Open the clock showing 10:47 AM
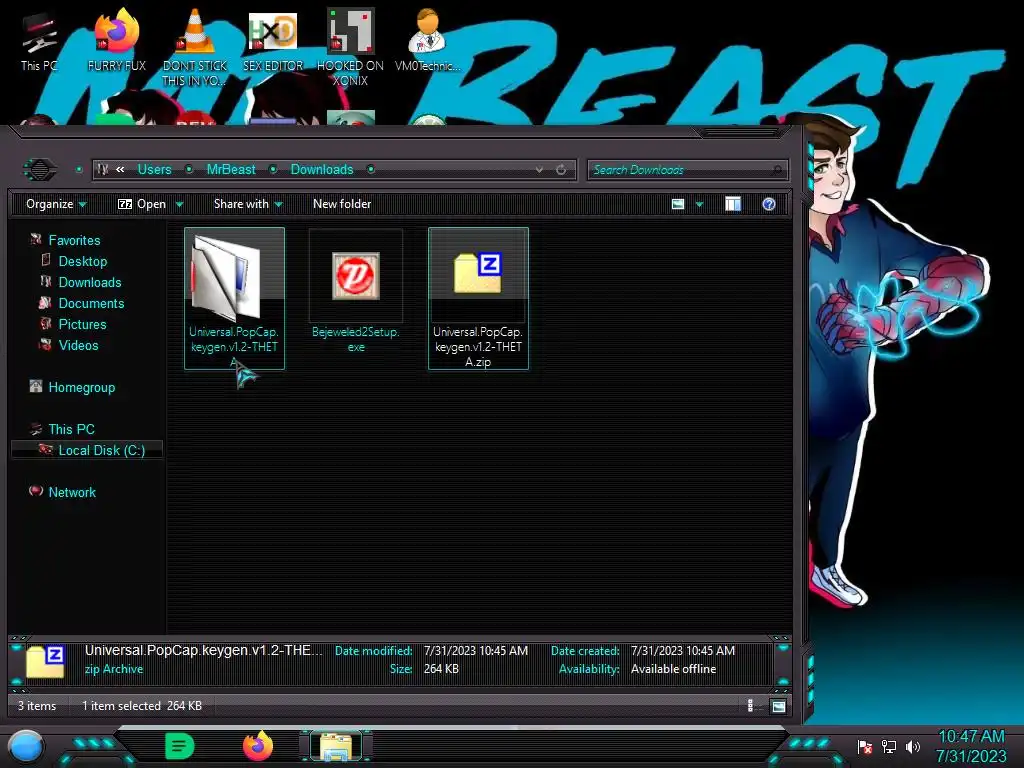Viewport: 1024px width, 768px height. 971,746
